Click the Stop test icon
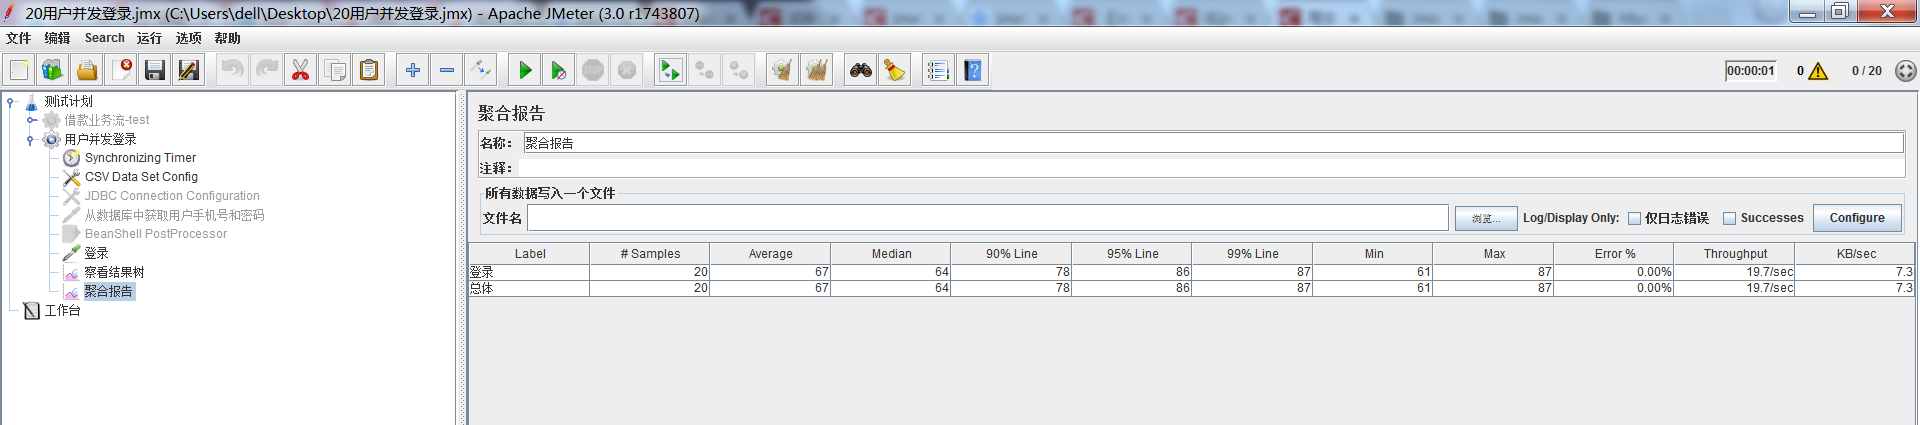 tap(593, 70)
